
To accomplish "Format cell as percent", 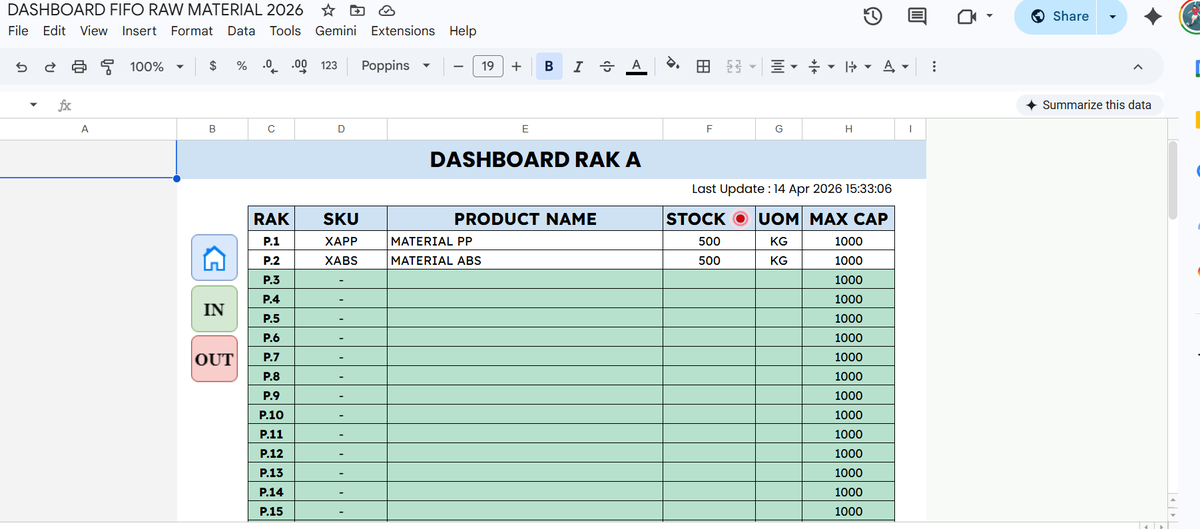I will [x=241, y=66].
